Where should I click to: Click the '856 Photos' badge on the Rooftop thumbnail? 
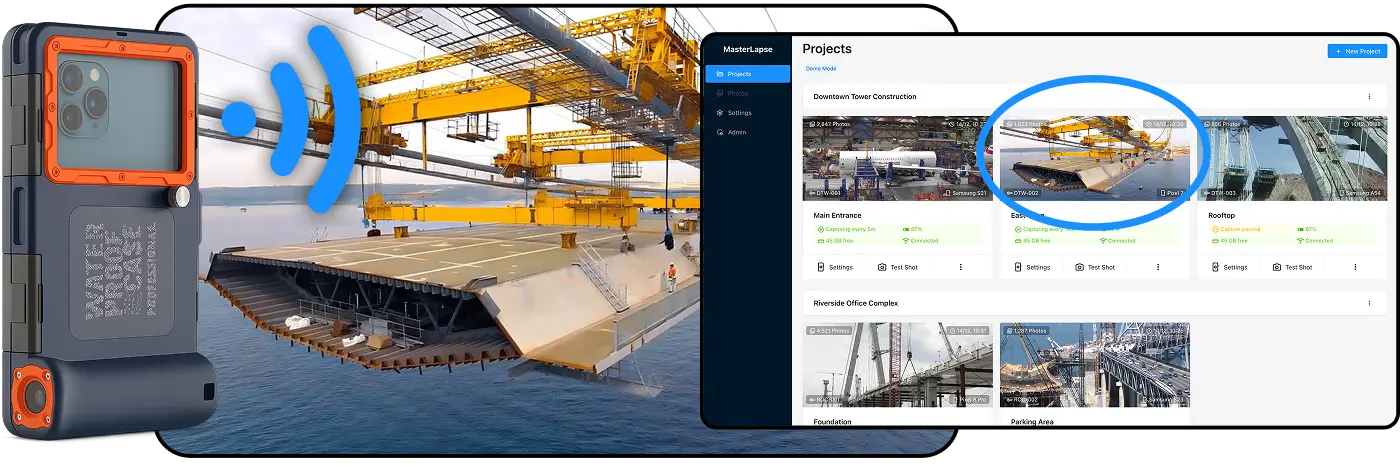1221,124
